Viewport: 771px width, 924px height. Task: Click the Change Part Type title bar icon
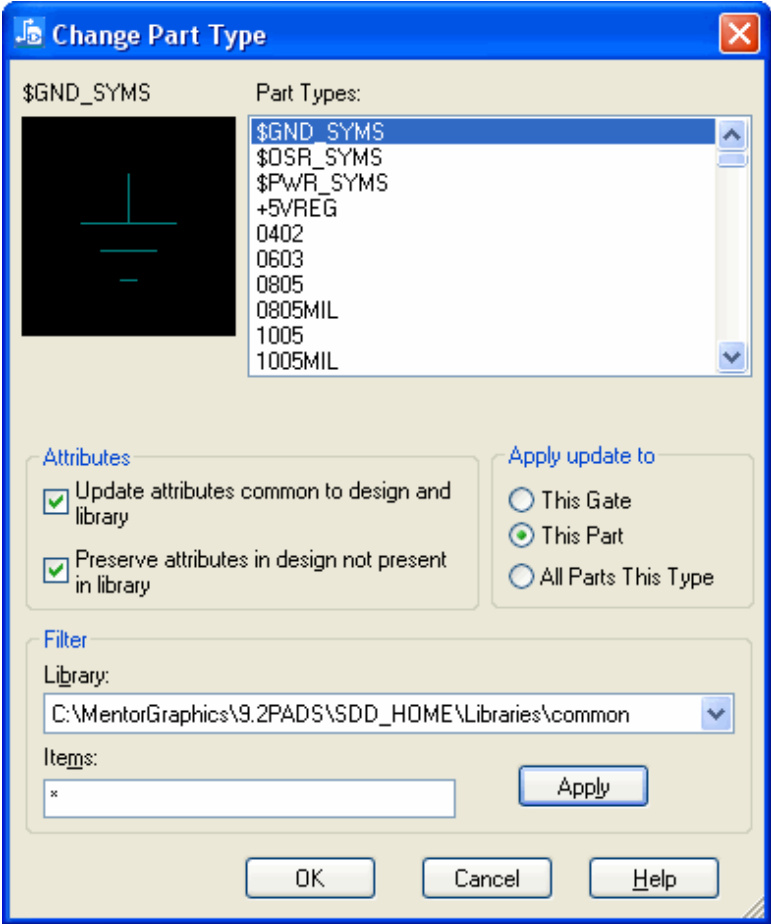point(31,35)
